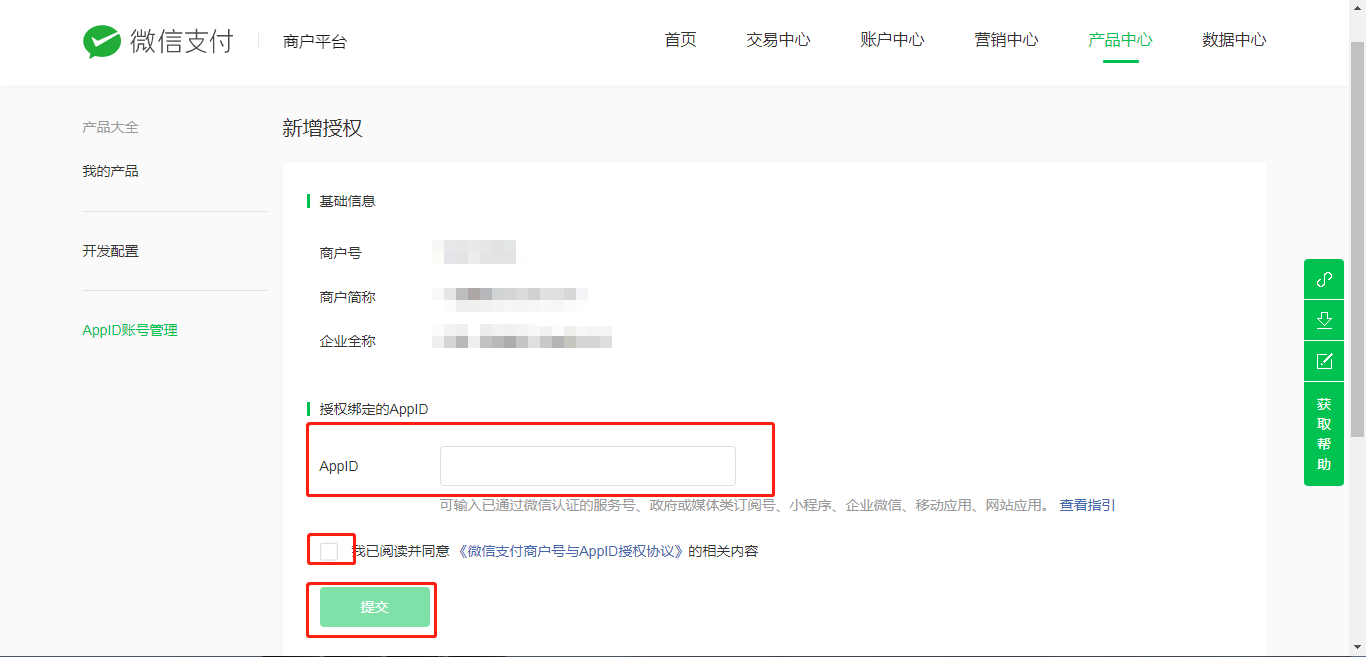Select the 产品中心 tab
The height and width of the screenshot is (657, 1366).
pos(1120,40)
